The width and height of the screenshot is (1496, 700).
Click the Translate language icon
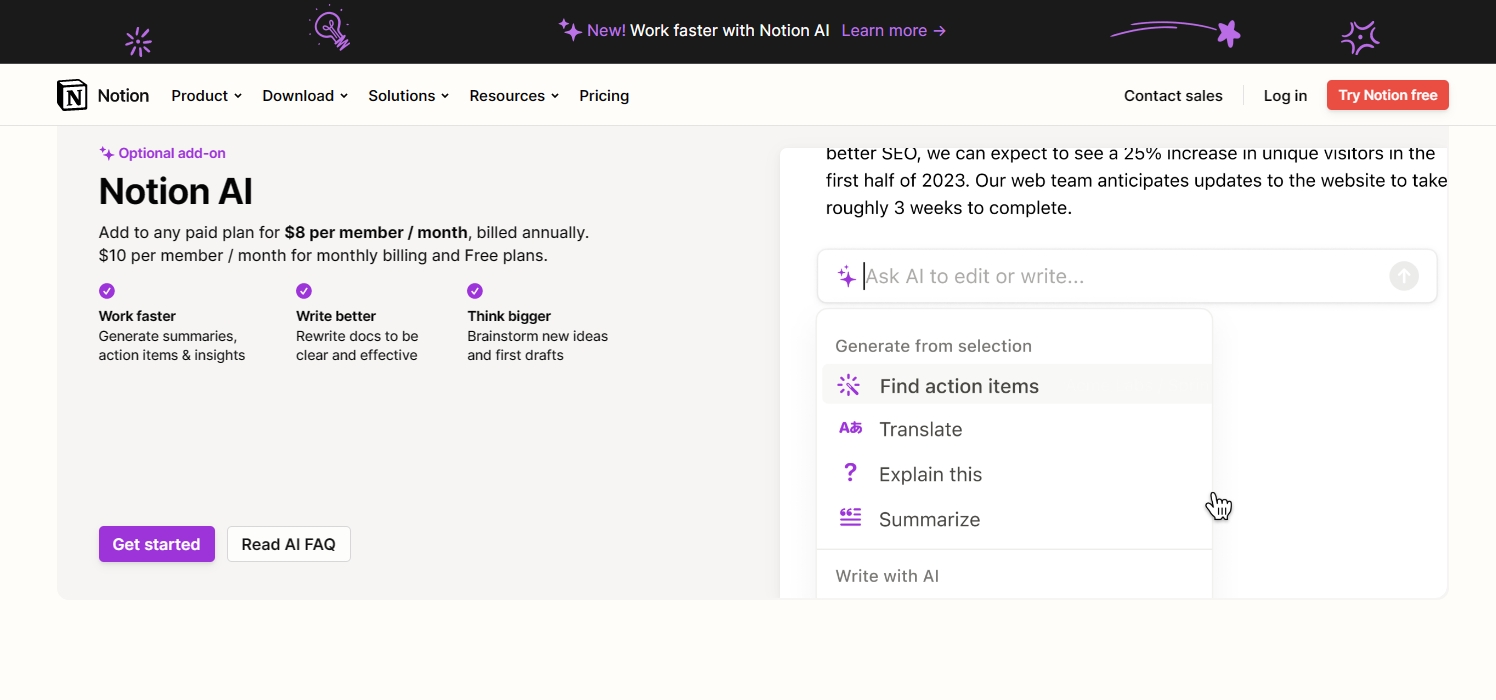[x=850, y=428]
